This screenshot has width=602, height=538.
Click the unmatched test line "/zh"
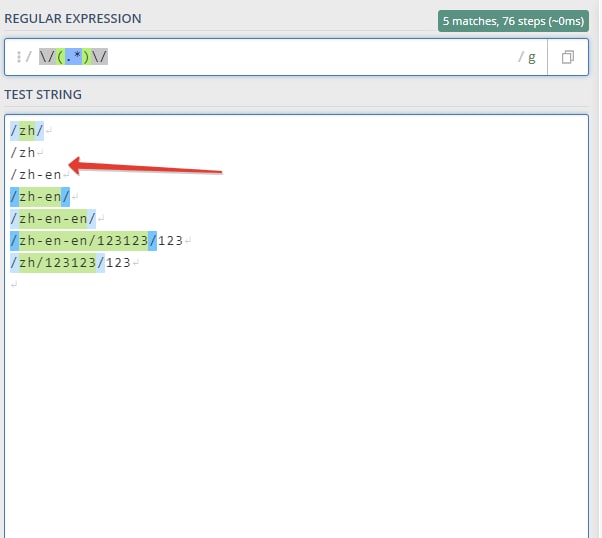click(x=23, y=152)
